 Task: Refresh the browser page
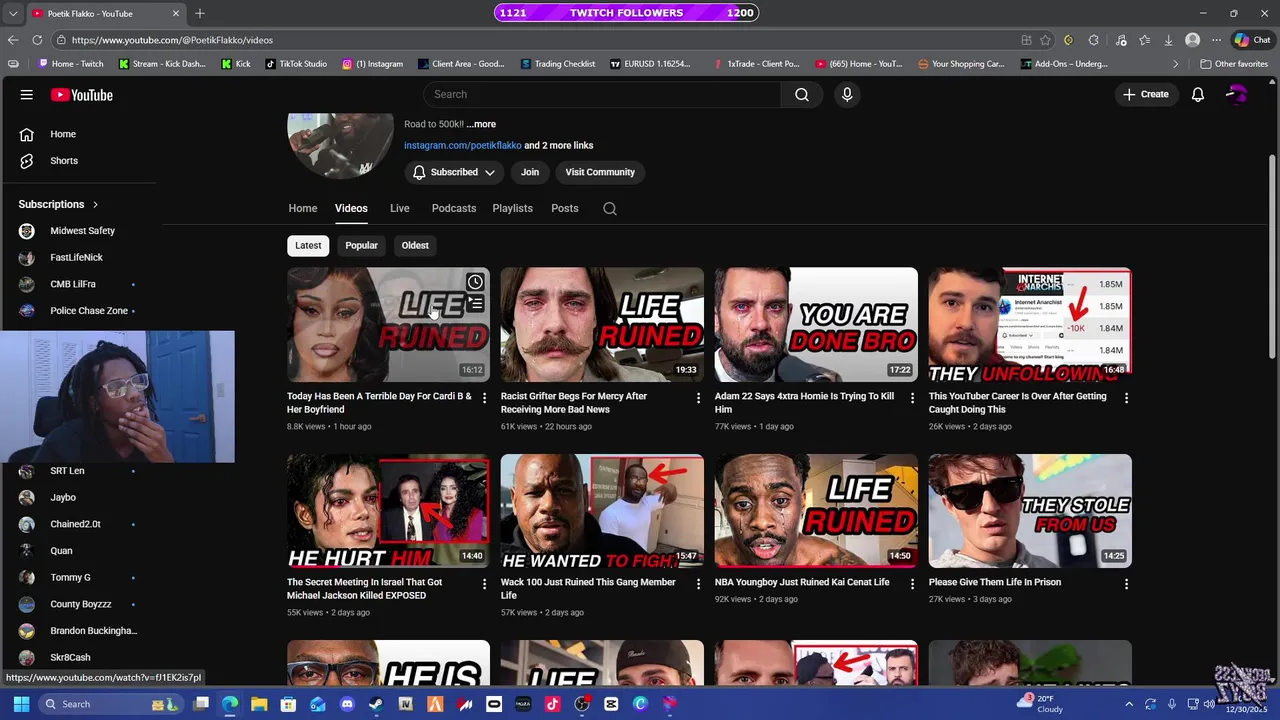[x=37, y=40]
